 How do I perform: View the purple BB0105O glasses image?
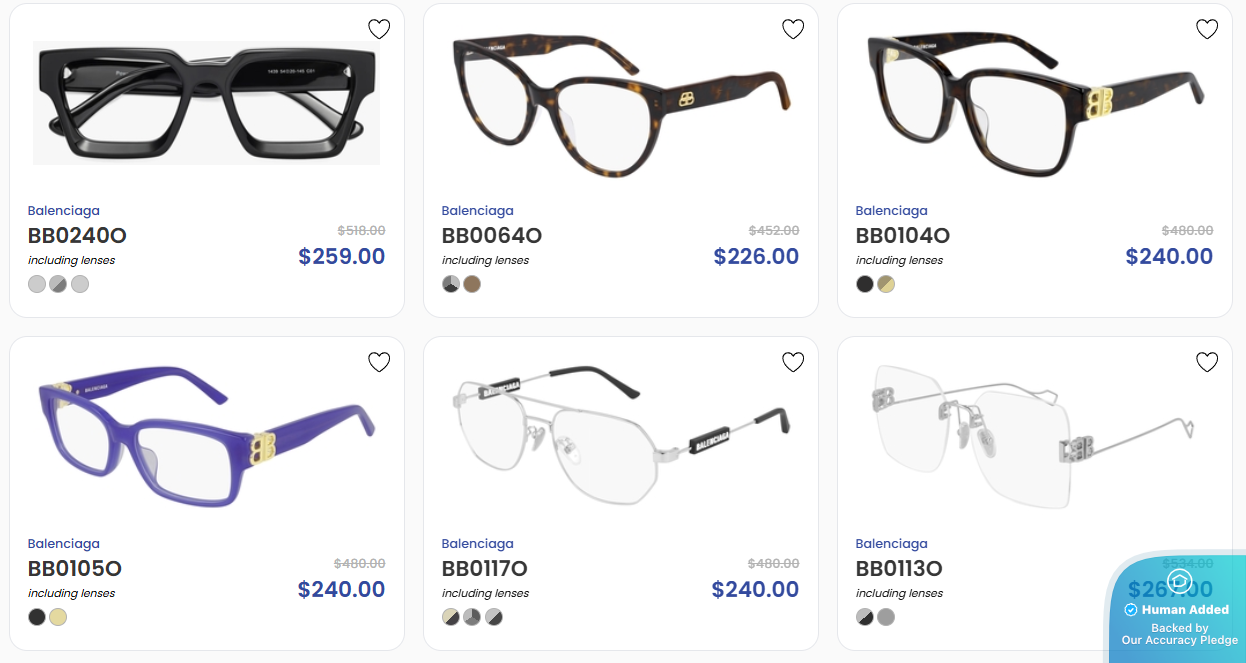(207, 440)
